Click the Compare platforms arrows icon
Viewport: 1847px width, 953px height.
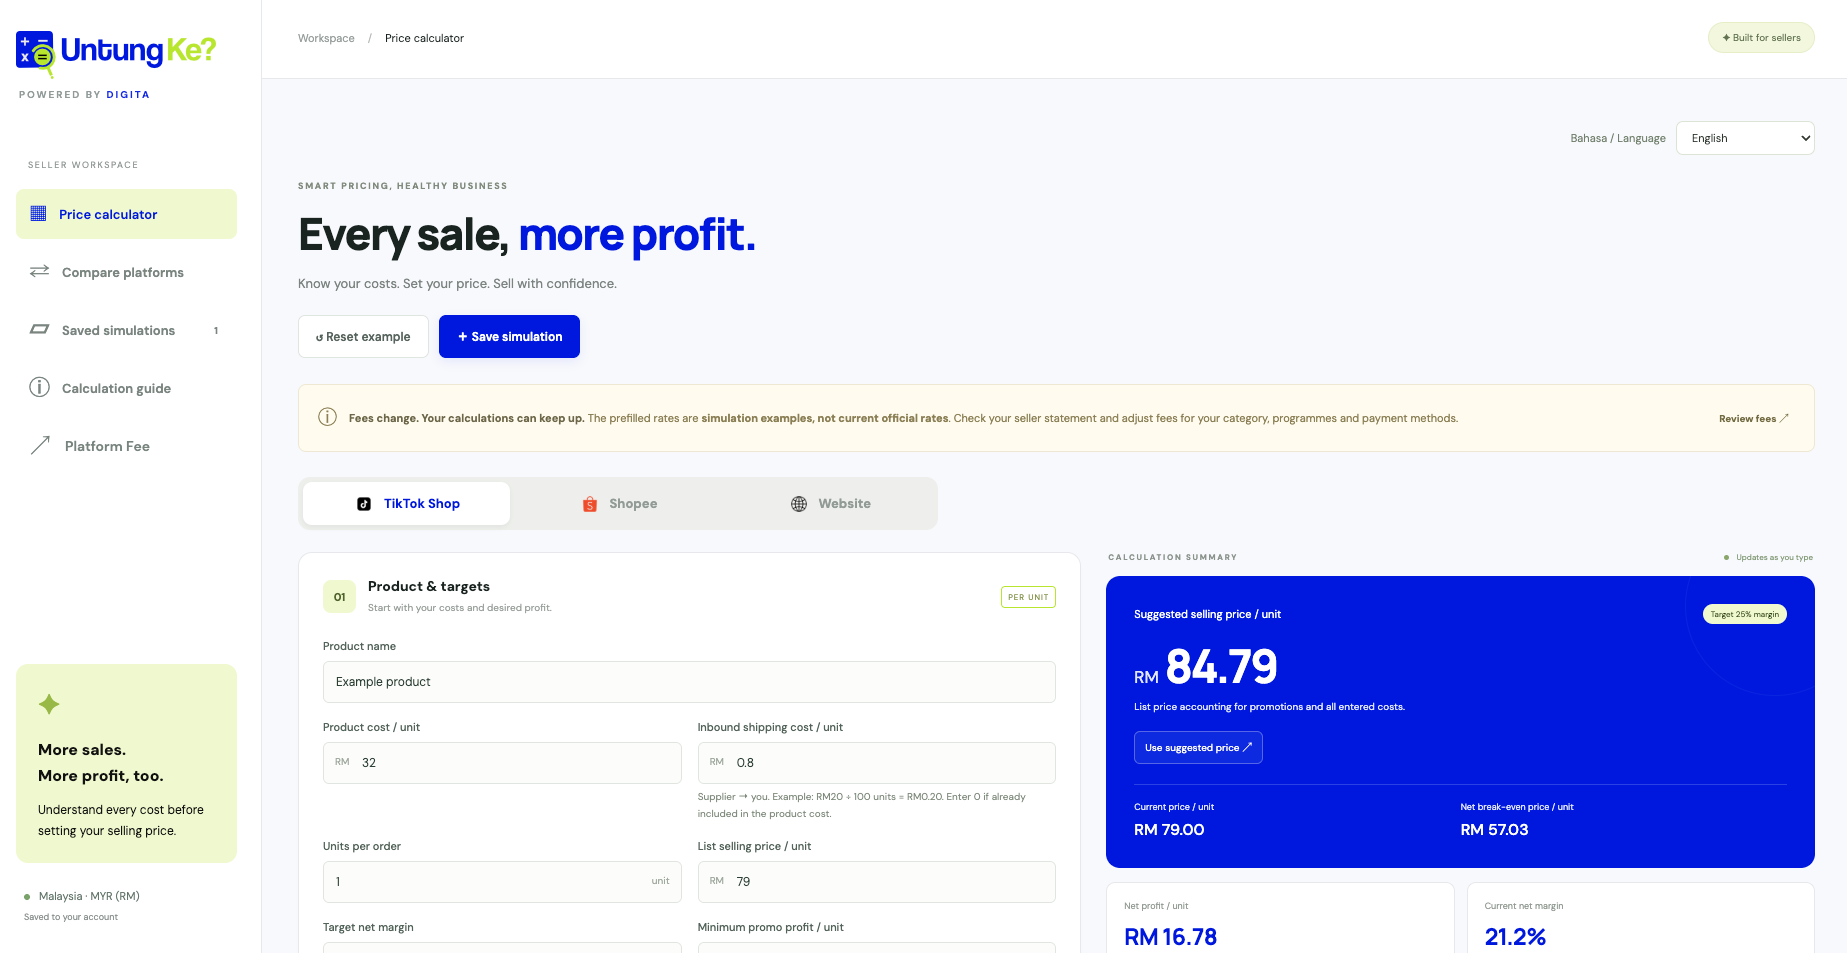(x=40, y=271)
